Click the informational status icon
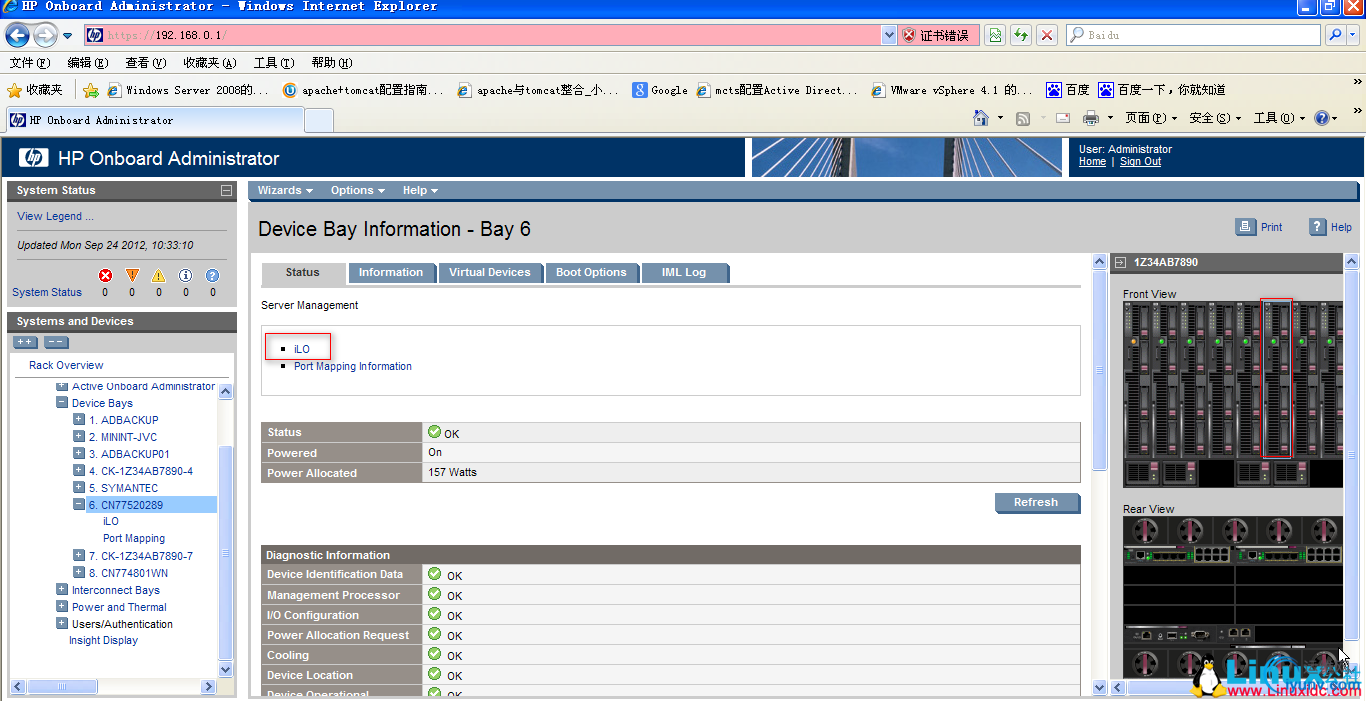Screen dimensions: 1366x701 (x=185, y=276)
